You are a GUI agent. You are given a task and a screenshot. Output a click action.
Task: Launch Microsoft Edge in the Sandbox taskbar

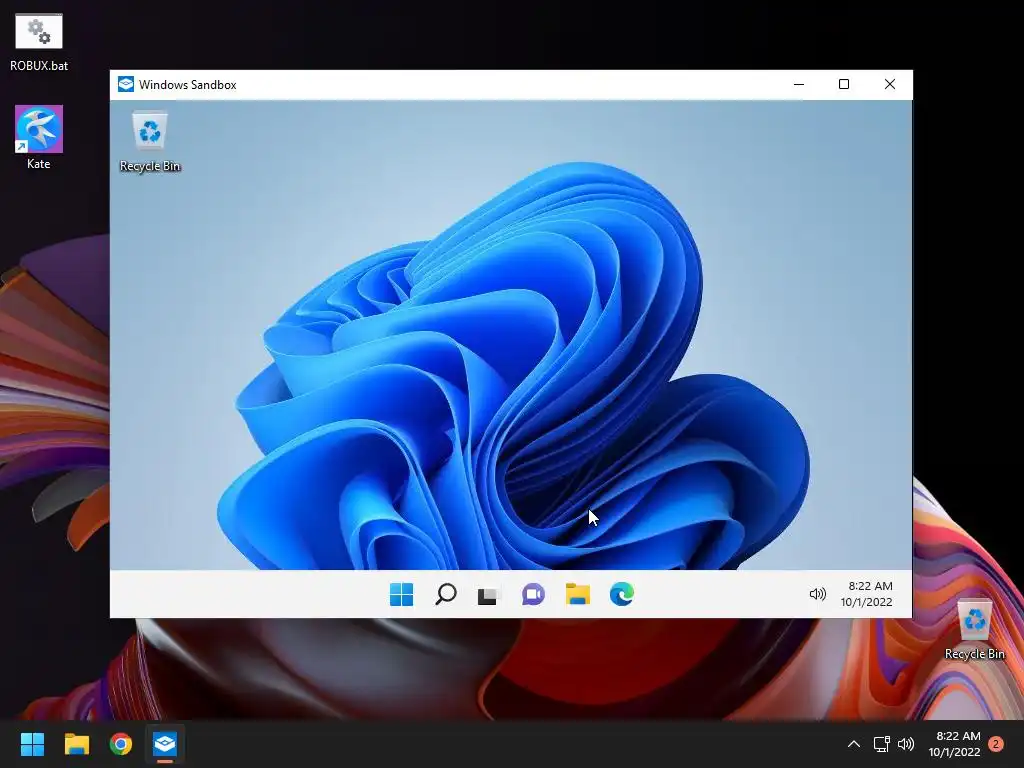pos(622,594)
